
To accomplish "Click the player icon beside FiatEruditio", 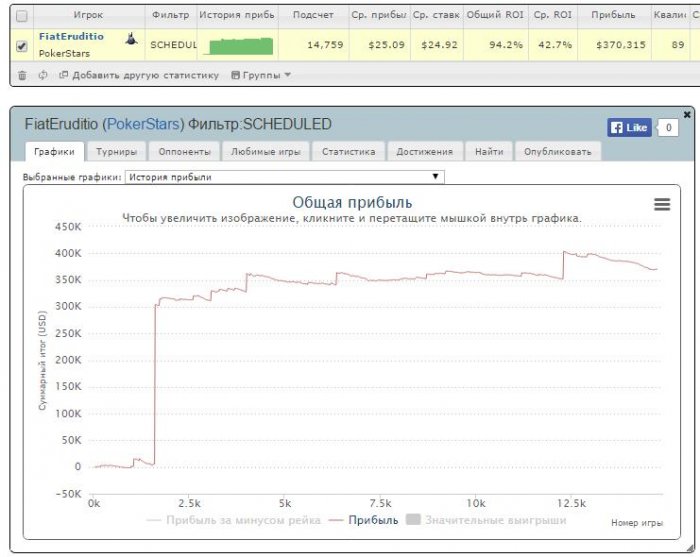I will [131, 39].
